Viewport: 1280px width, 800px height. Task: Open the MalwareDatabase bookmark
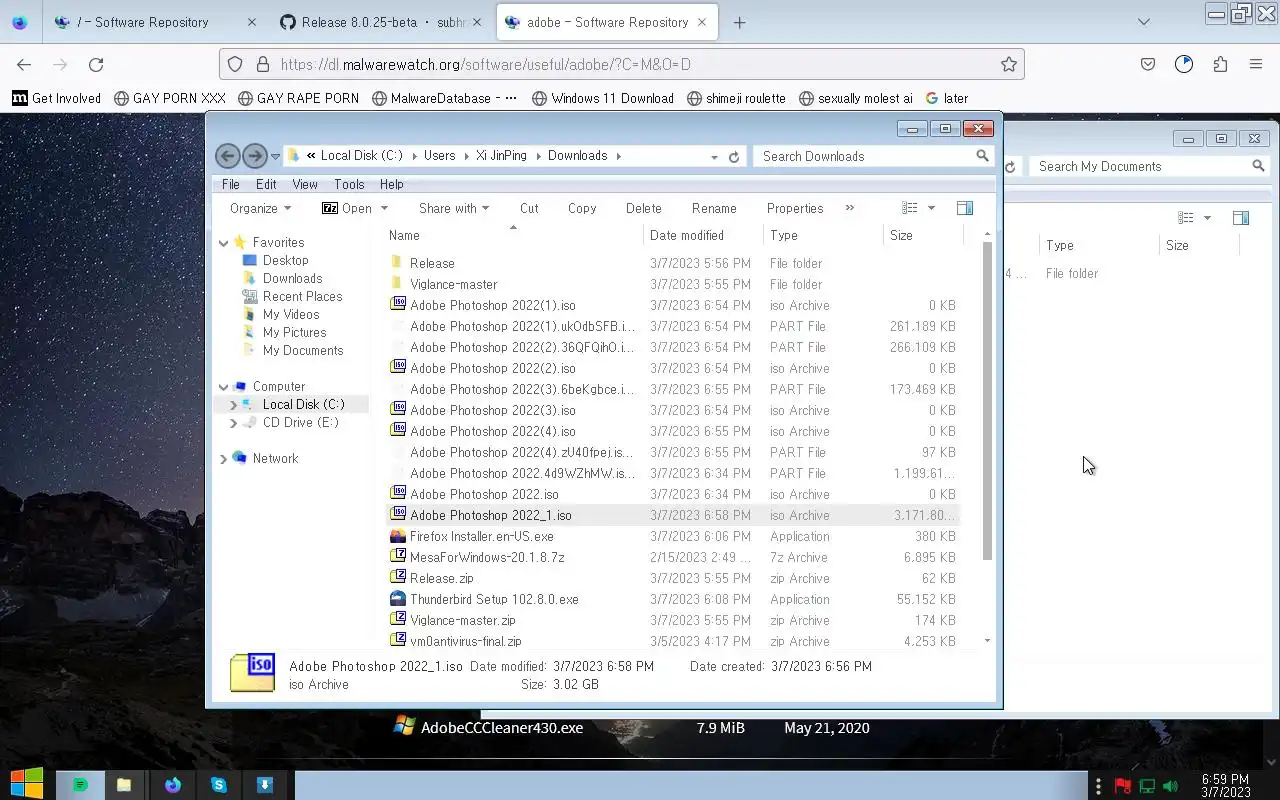point(445,98)
